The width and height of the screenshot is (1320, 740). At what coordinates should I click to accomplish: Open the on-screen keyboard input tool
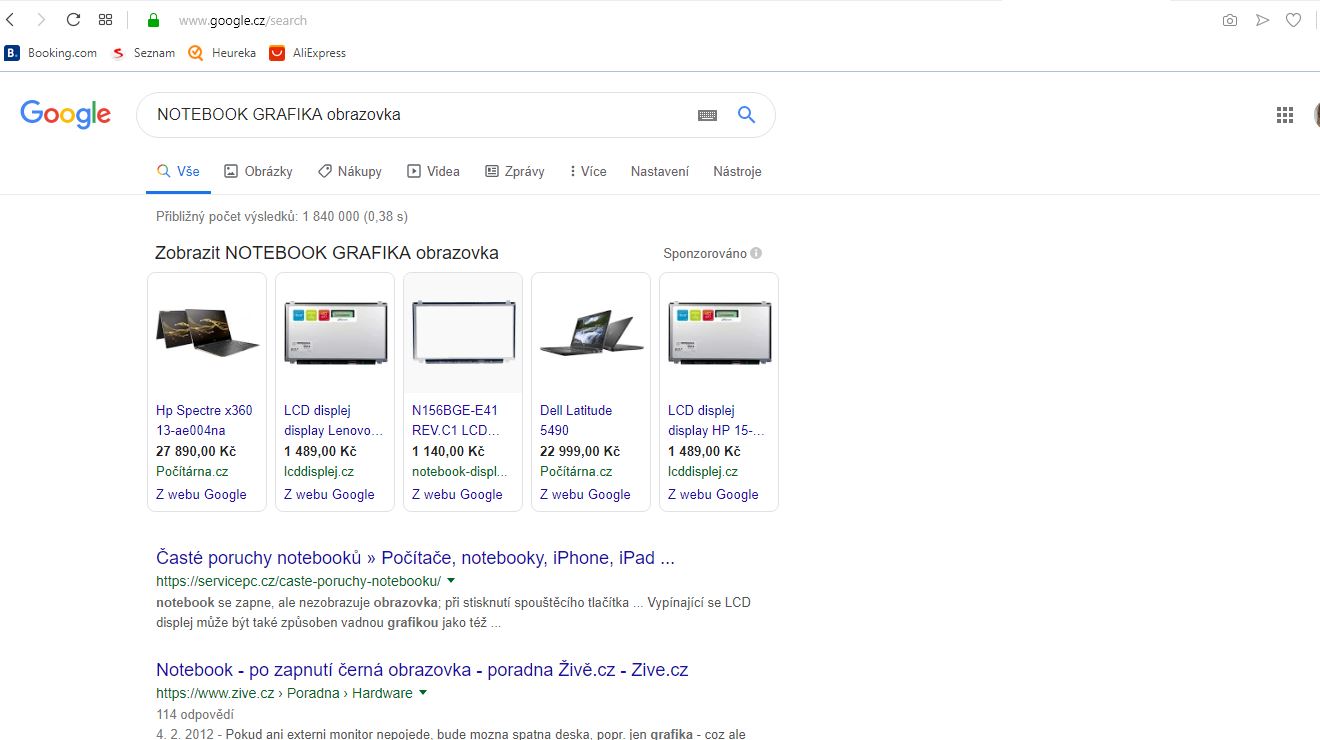708,115
